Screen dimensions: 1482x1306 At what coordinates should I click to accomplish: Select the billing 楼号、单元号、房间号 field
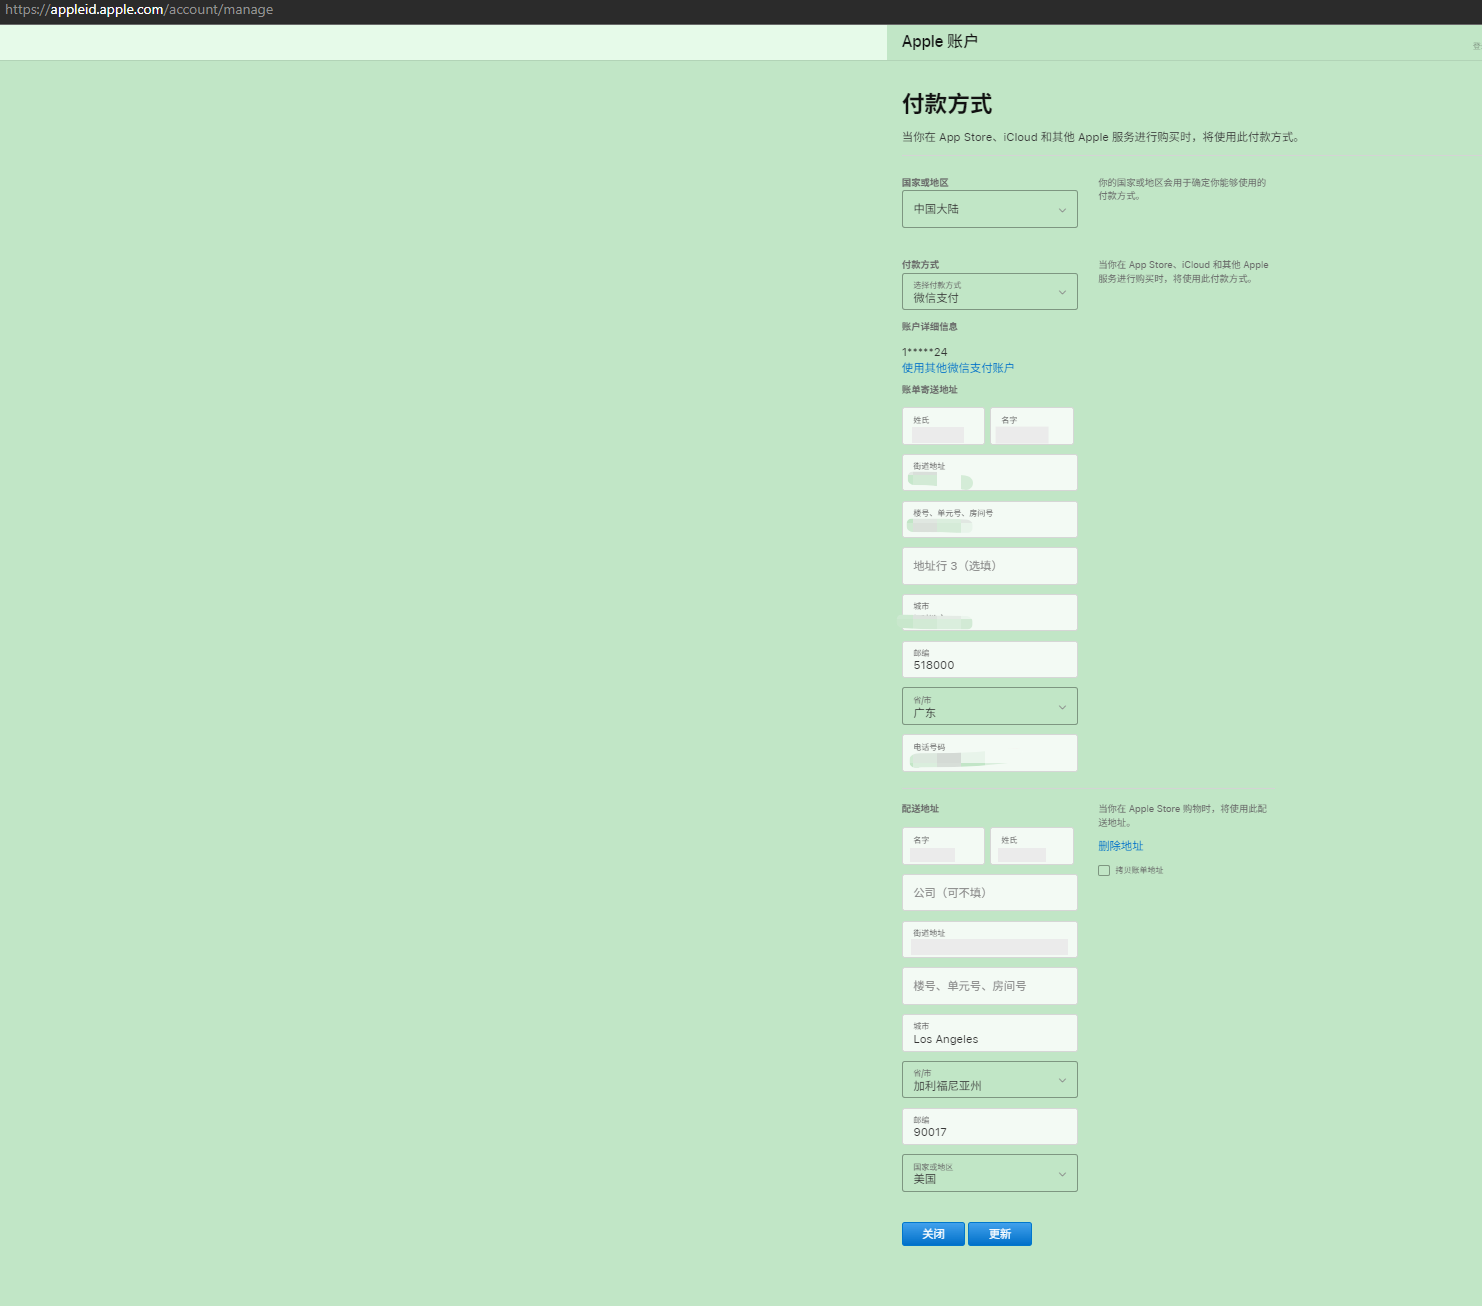point(989,520)
